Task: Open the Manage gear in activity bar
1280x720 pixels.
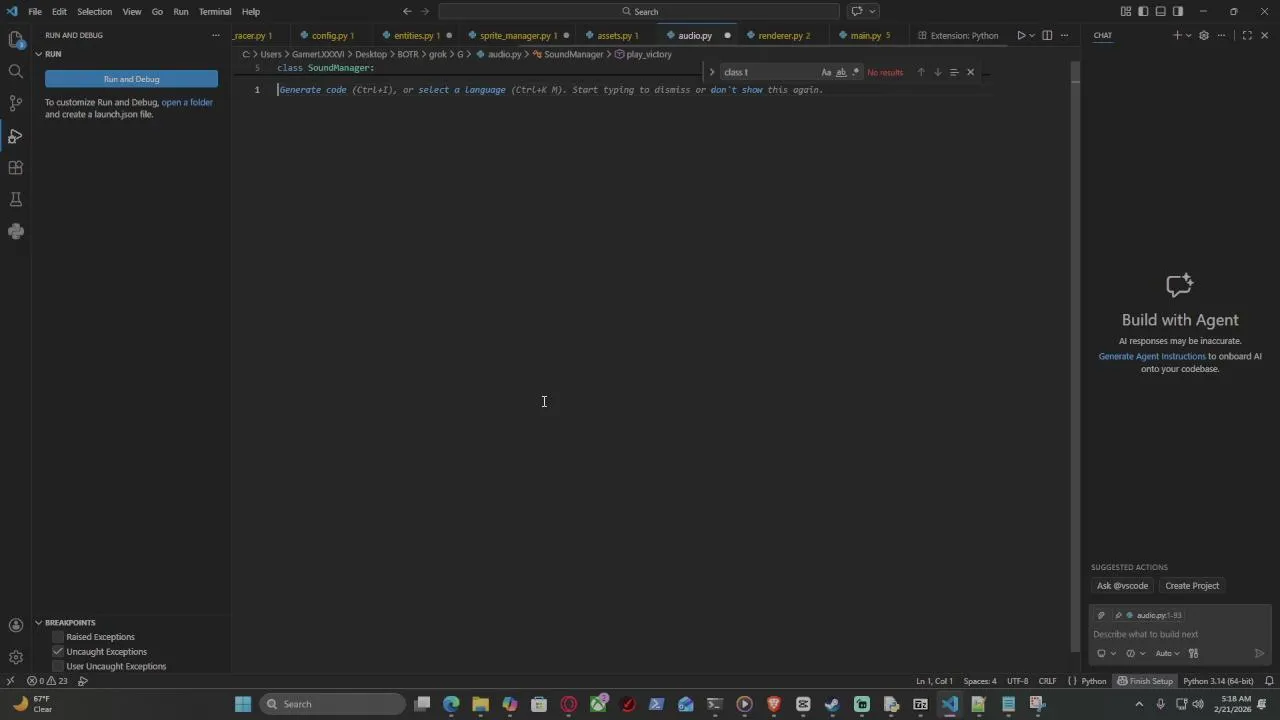Action: tap(16, 657)
